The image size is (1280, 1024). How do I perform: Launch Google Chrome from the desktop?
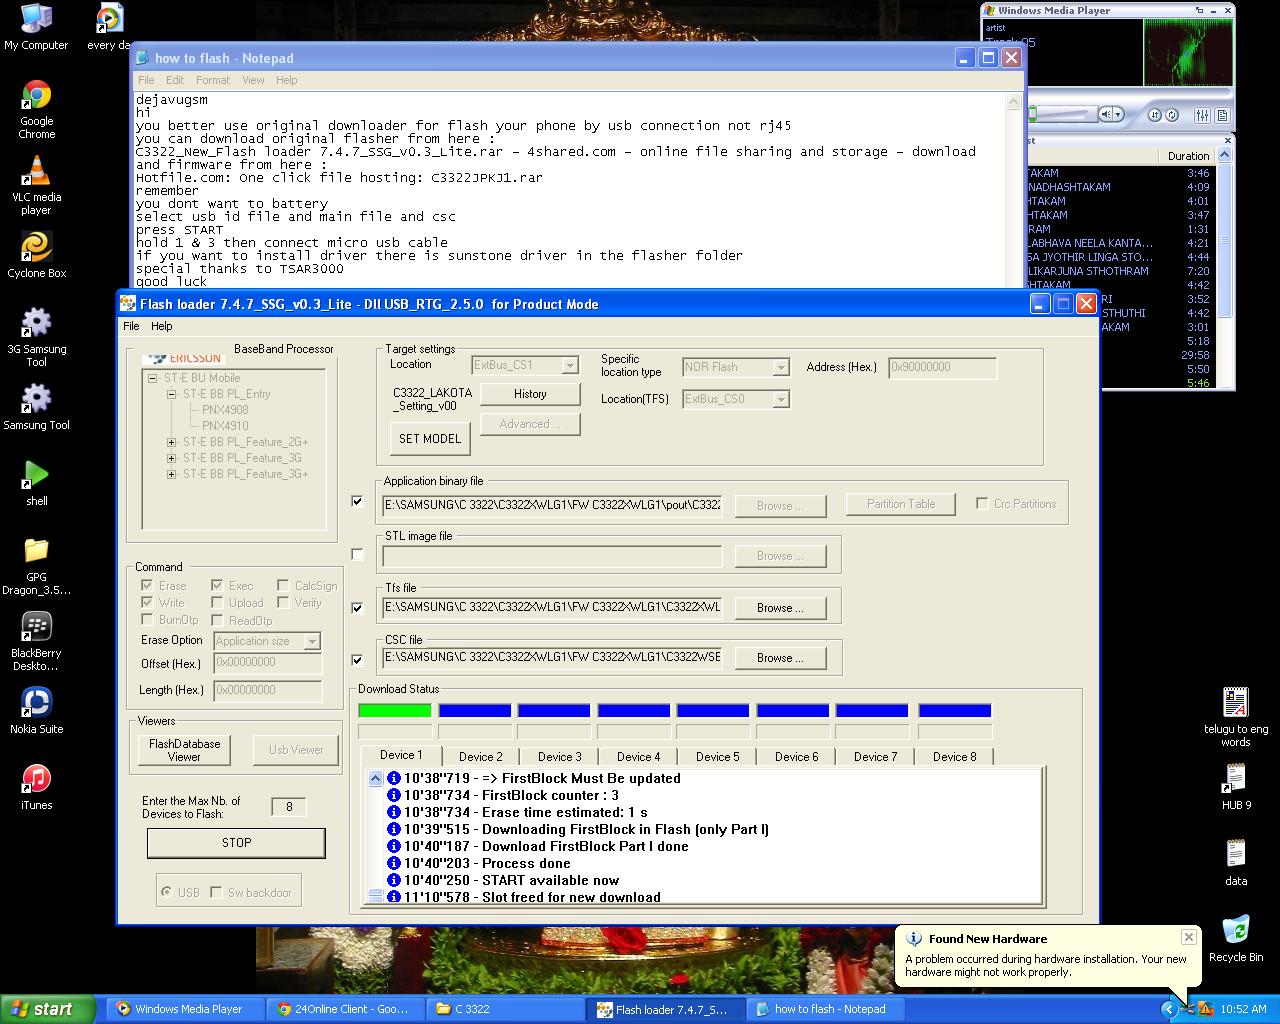[37, 110]
